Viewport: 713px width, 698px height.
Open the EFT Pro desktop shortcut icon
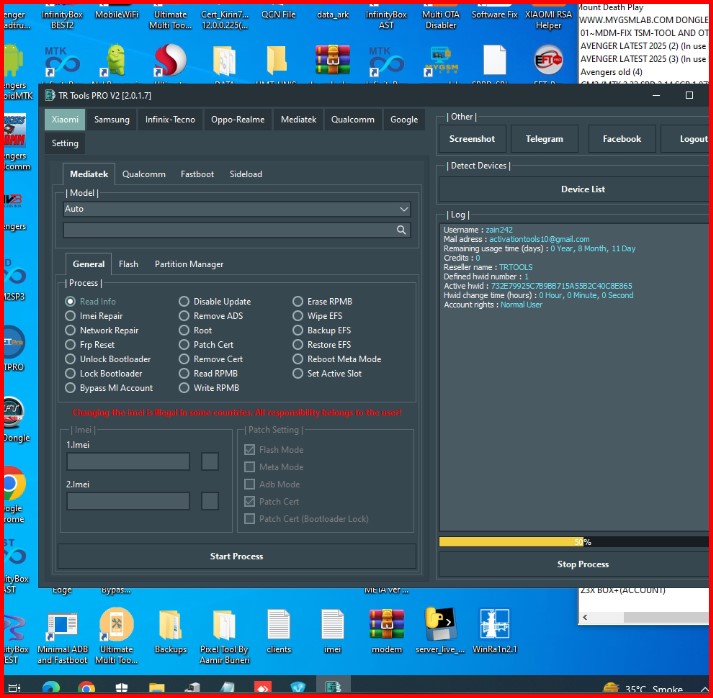point(547,60)
